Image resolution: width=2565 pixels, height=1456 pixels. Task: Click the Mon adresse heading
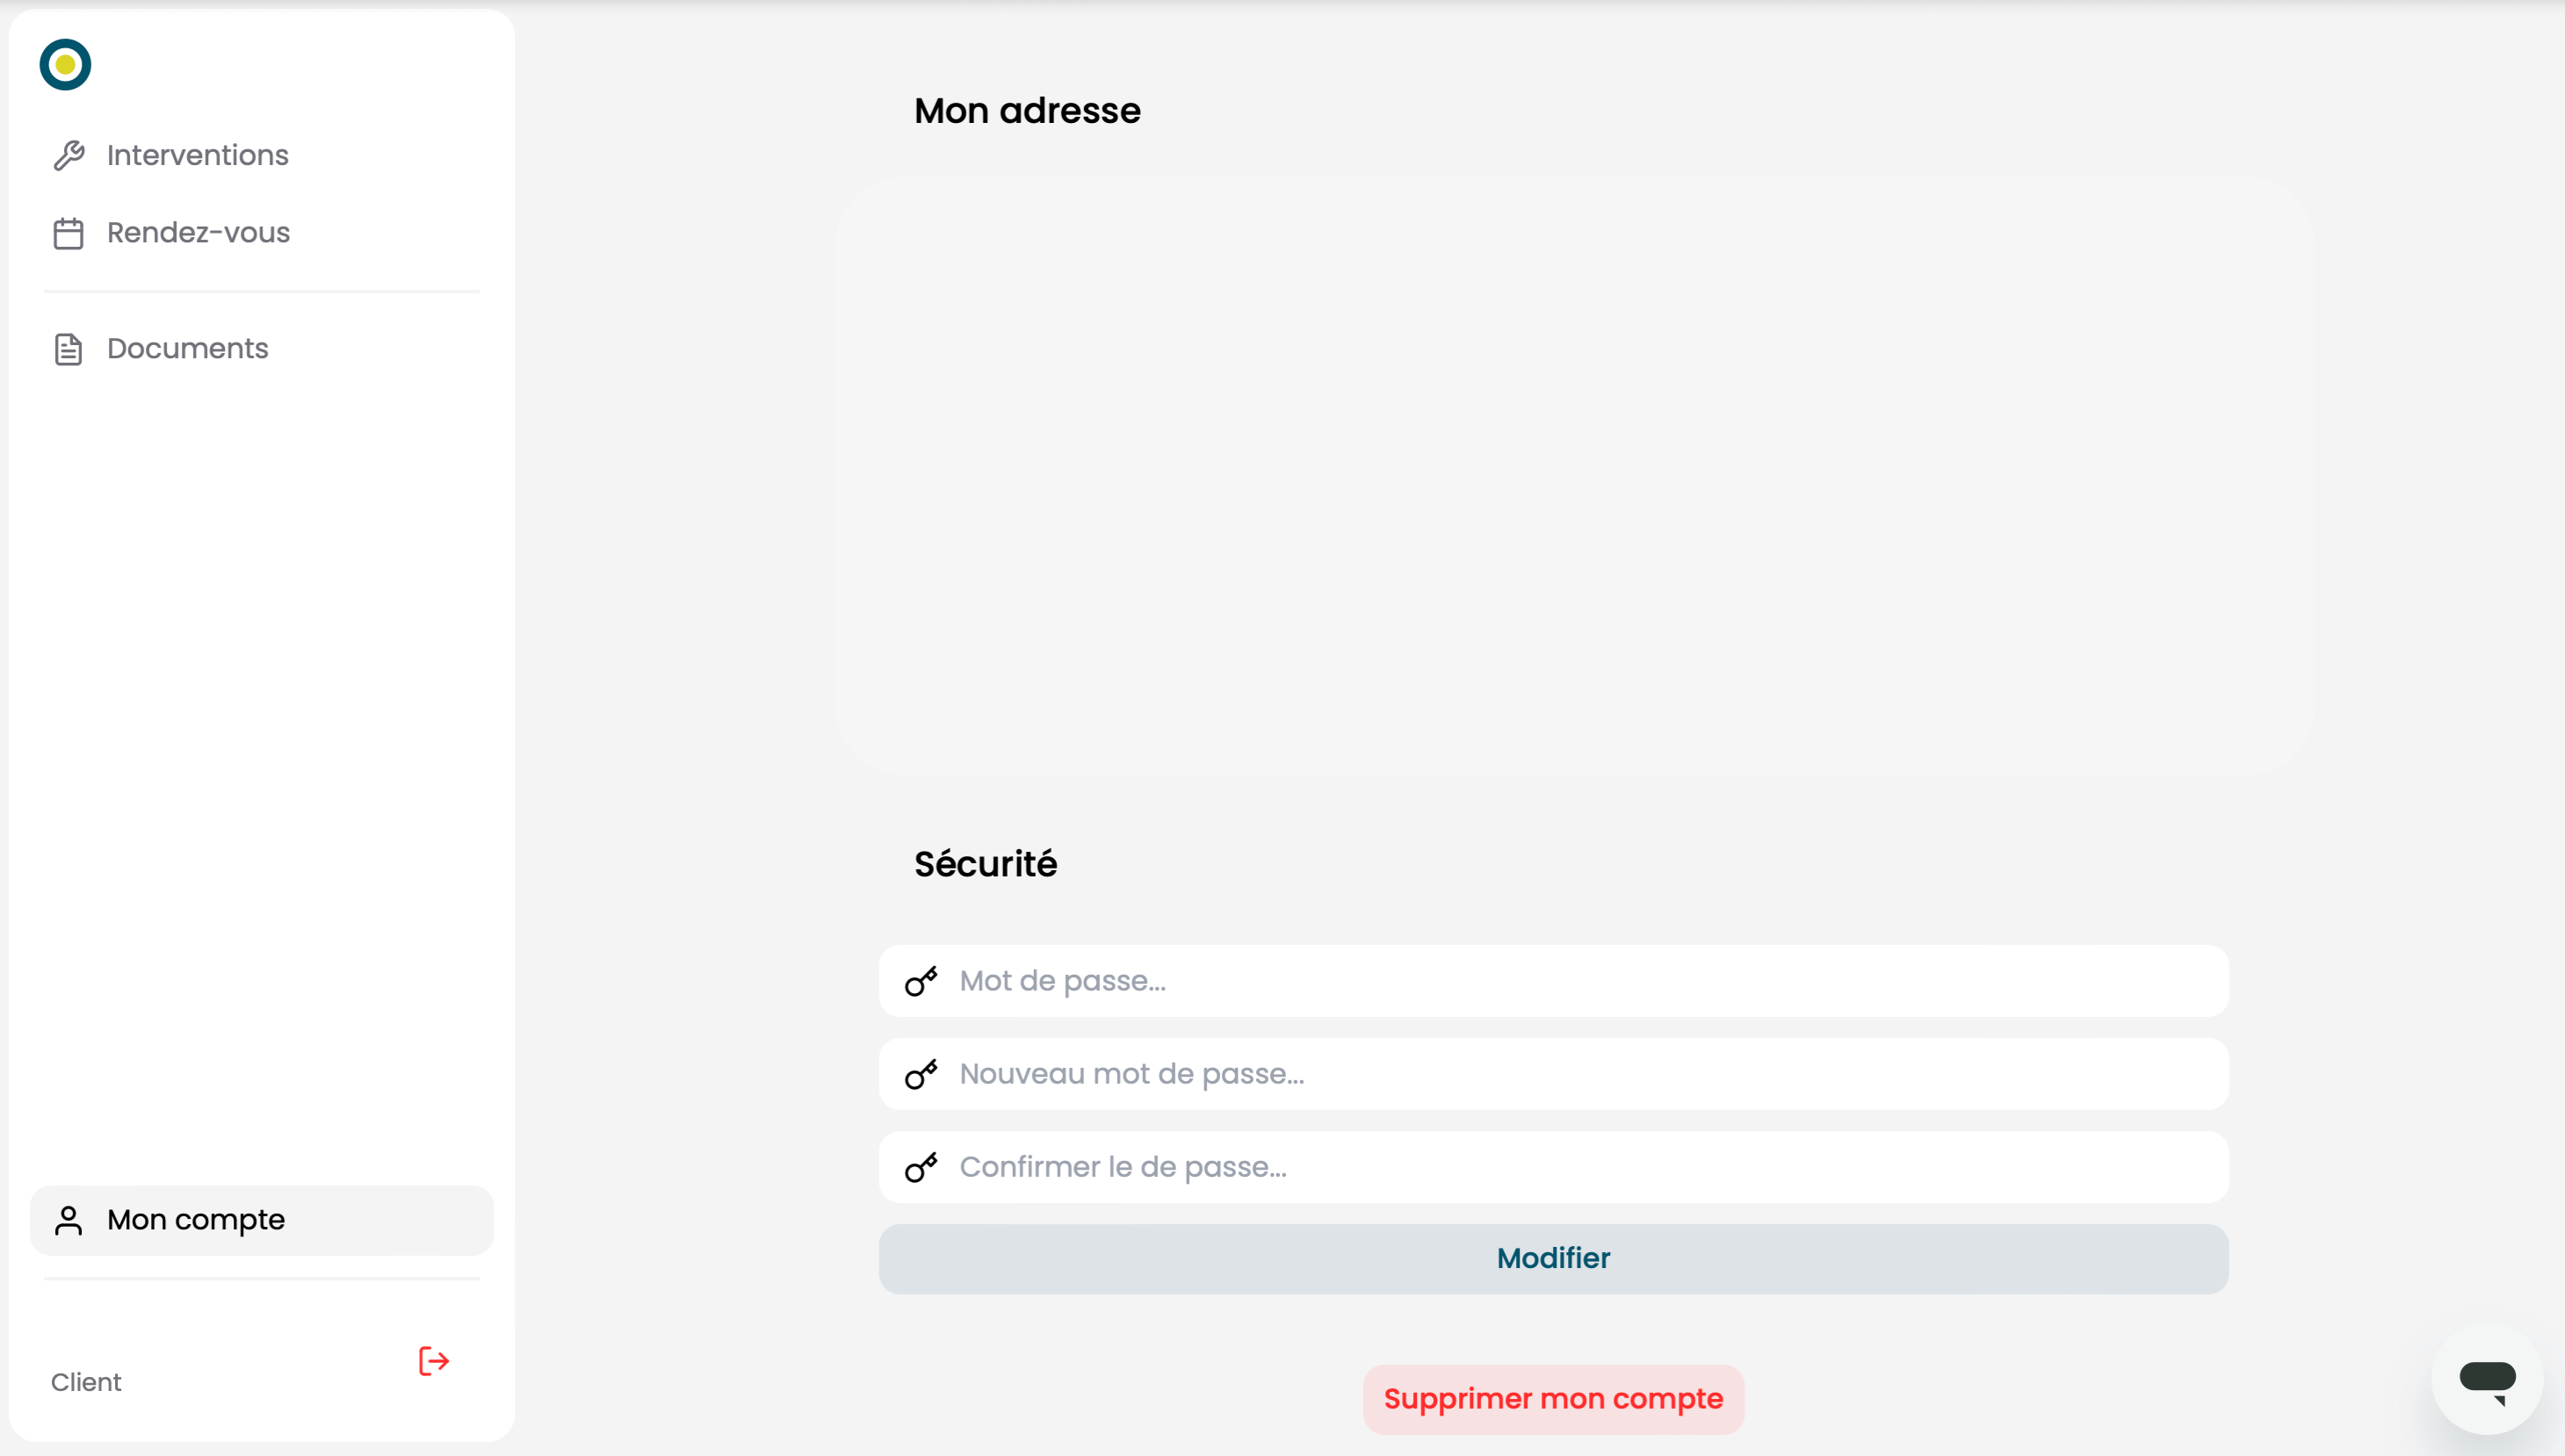click(1027, 111)
